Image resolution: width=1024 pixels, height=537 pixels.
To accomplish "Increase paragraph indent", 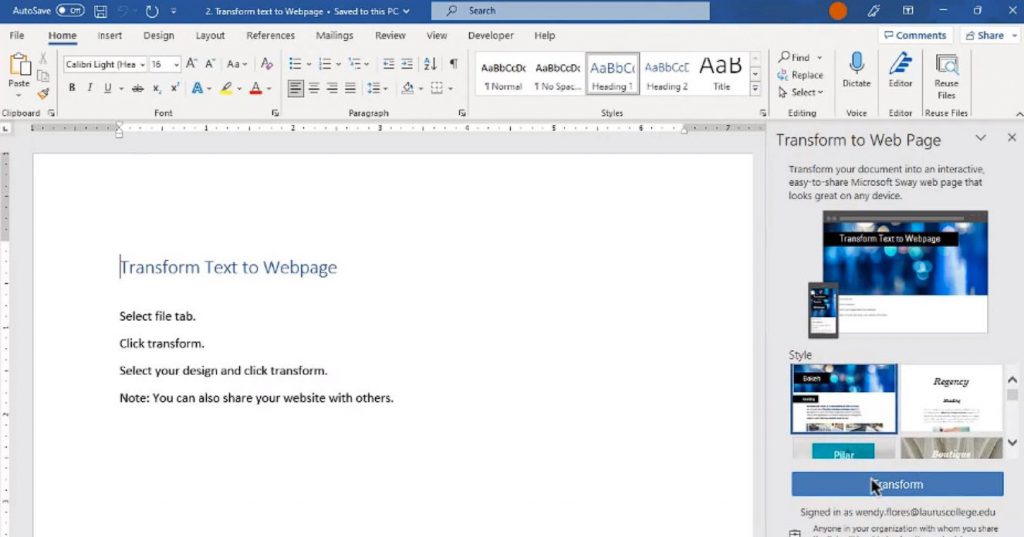I will pos(407,63).
